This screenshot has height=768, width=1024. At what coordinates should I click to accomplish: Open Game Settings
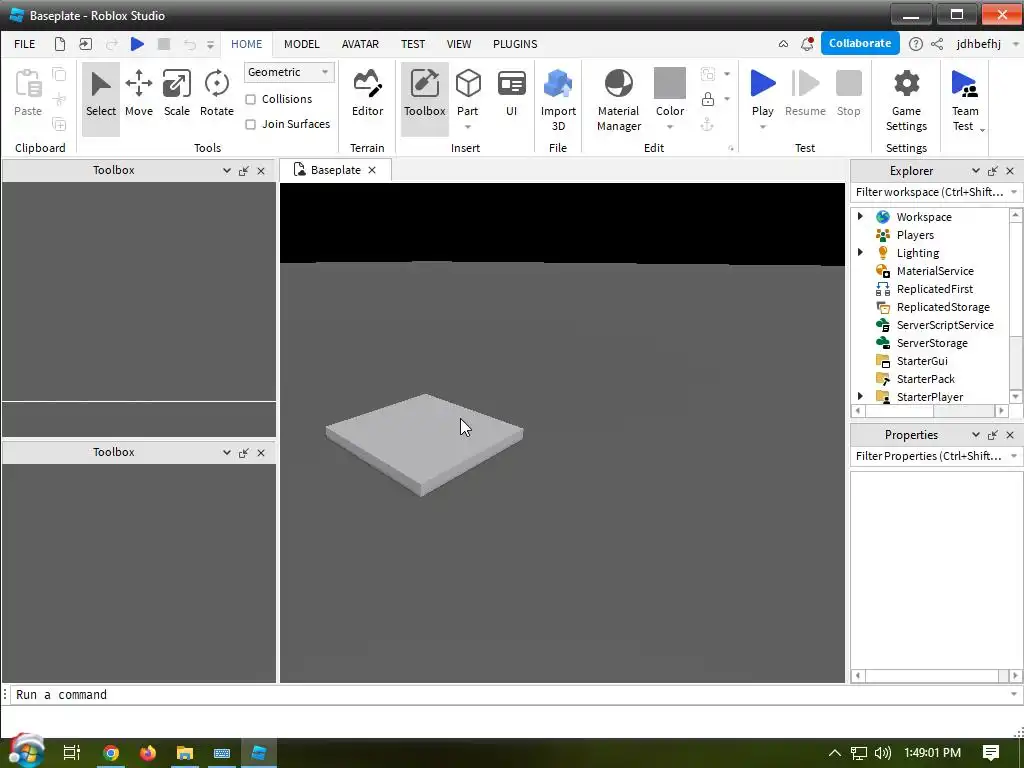pyautogui.click(x=906, y=100)
